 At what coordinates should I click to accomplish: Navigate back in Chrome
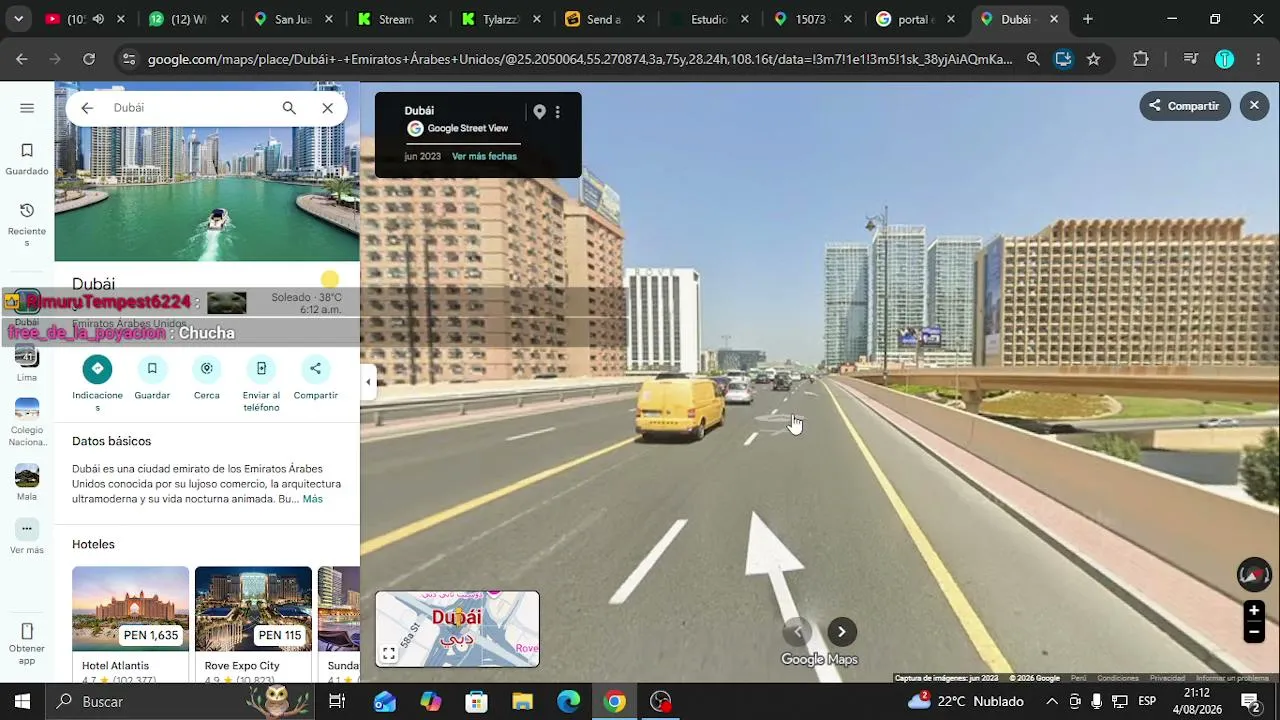[22, 59]
